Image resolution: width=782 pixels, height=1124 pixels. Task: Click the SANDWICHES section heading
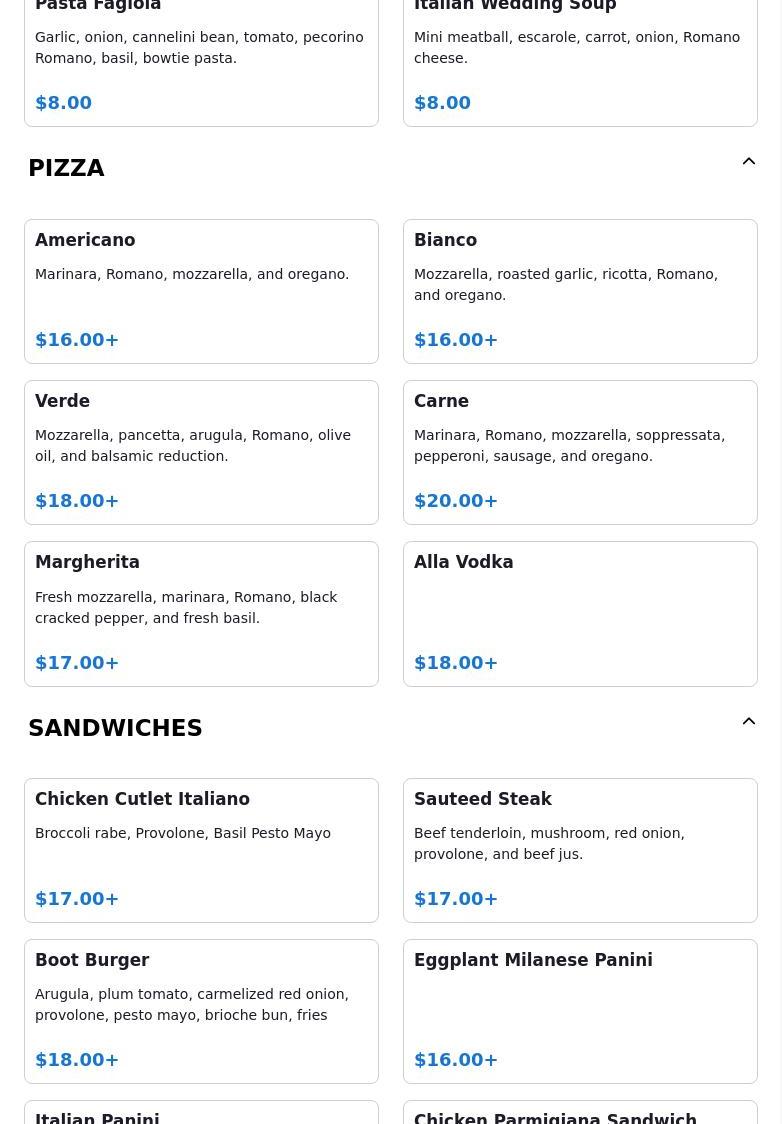coord(115,728)
